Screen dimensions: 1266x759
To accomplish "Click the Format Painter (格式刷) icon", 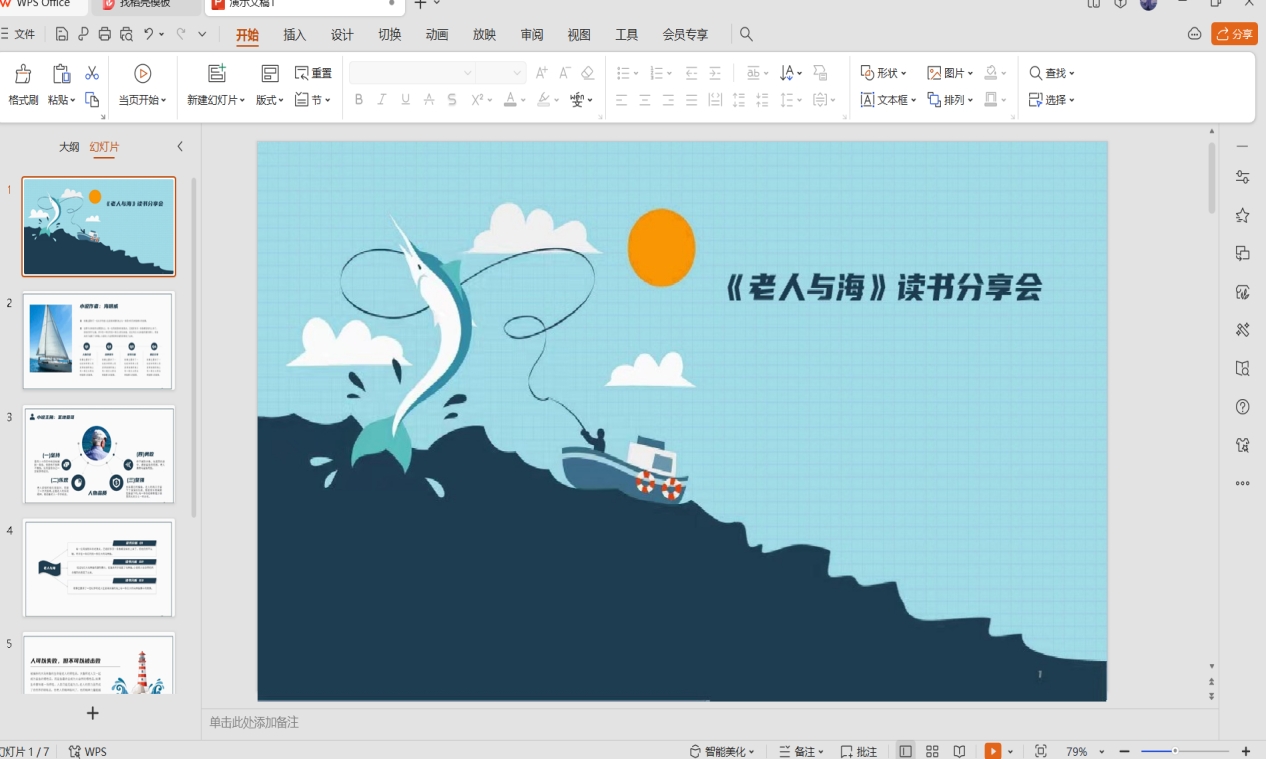I will [23, 74].
